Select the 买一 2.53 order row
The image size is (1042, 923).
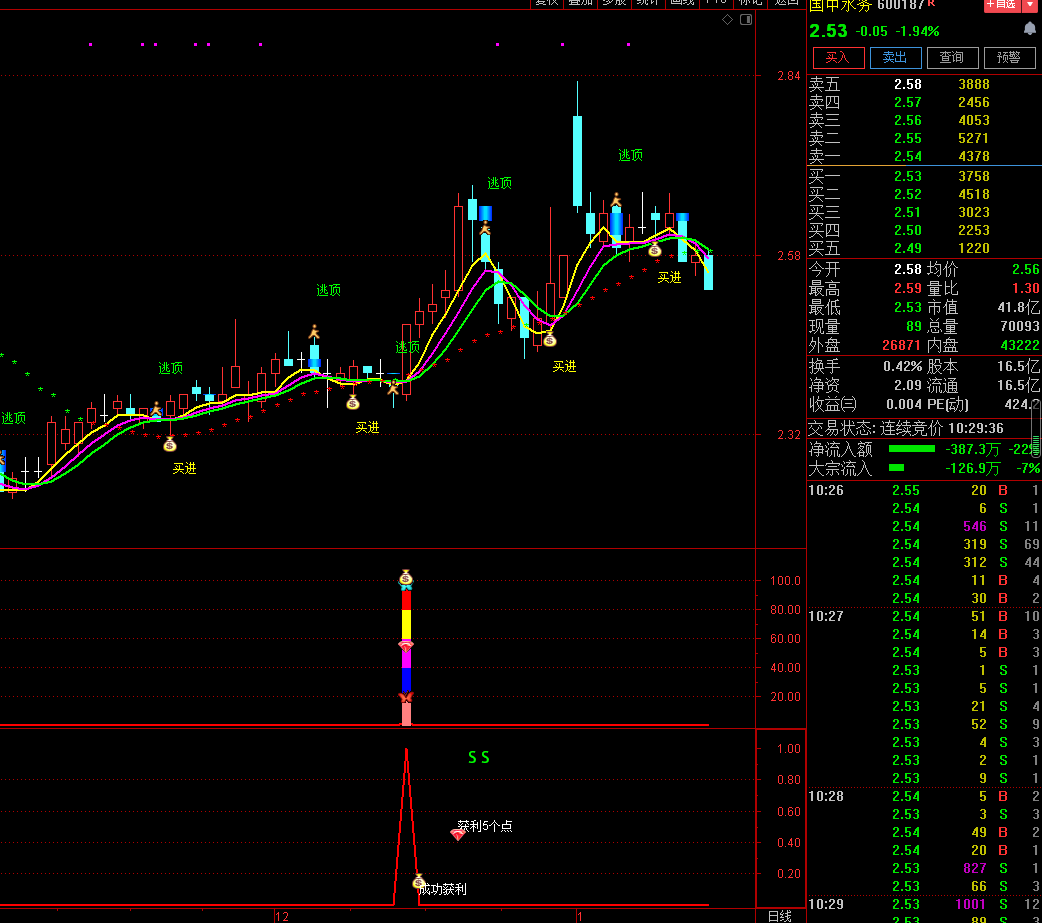[x=924, y=176]
